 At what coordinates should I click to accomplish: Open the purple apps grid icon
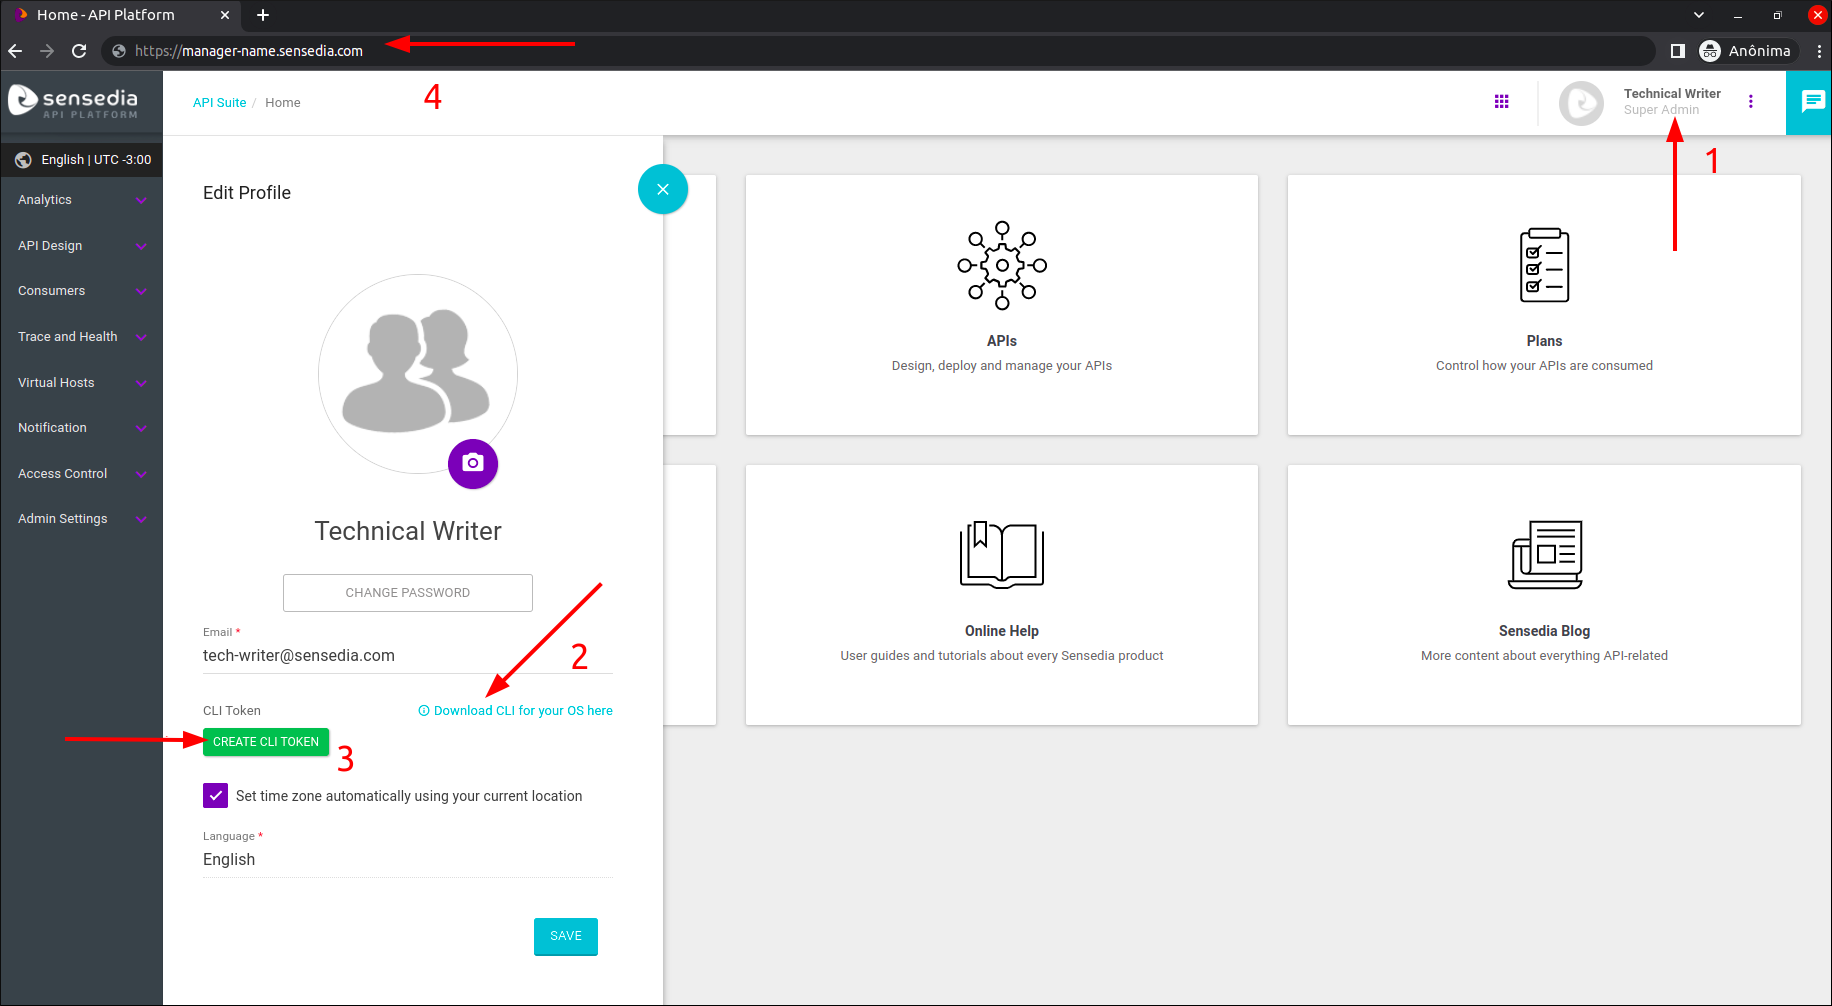(1501, 102)
